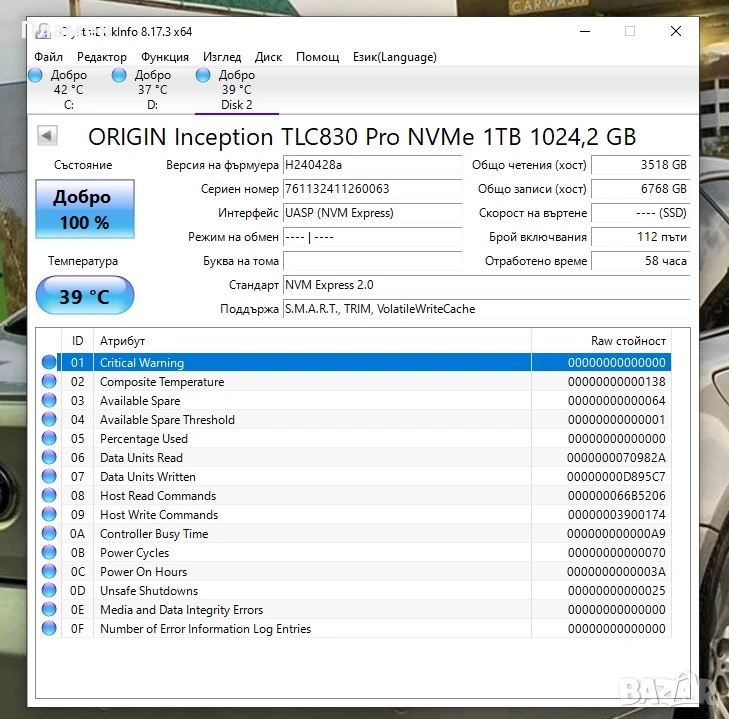
Task: Click status orb of Percentage Used row
Action: (x=49, y=438)
